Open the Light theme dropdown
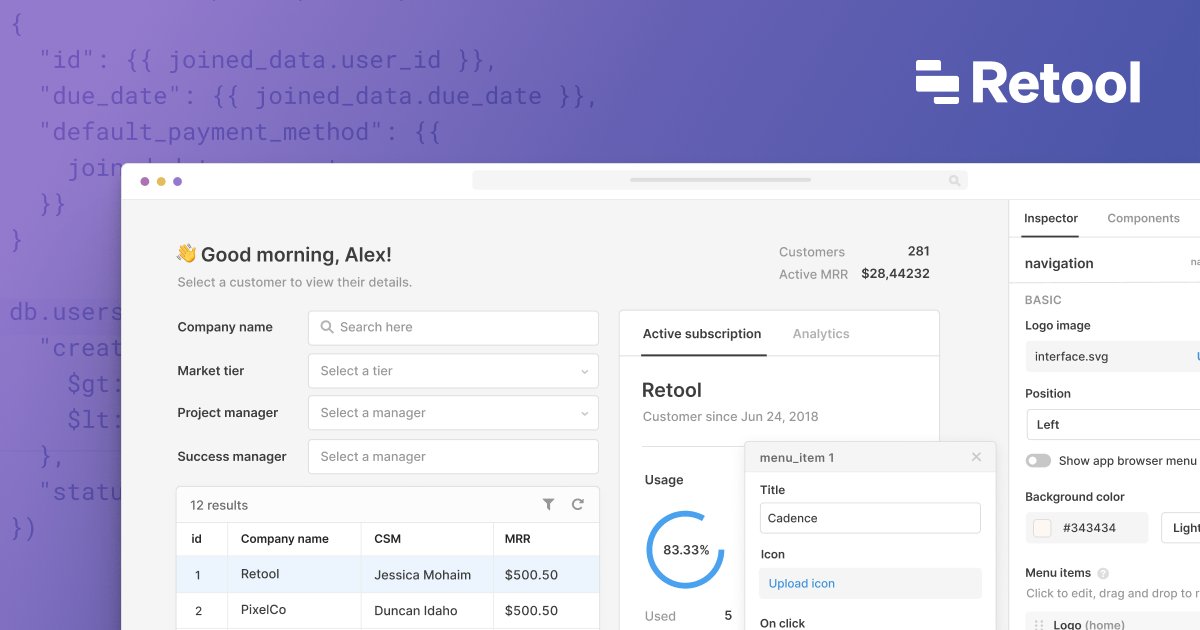1200x630 pixels. [1183, 527]
